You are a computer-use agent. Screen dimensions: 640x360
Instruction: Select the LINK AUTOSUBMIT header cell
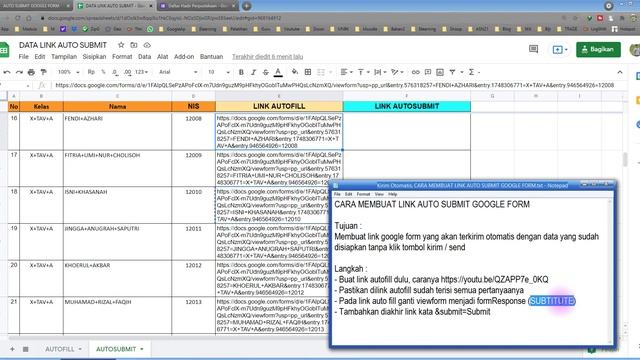coord(407,106)
